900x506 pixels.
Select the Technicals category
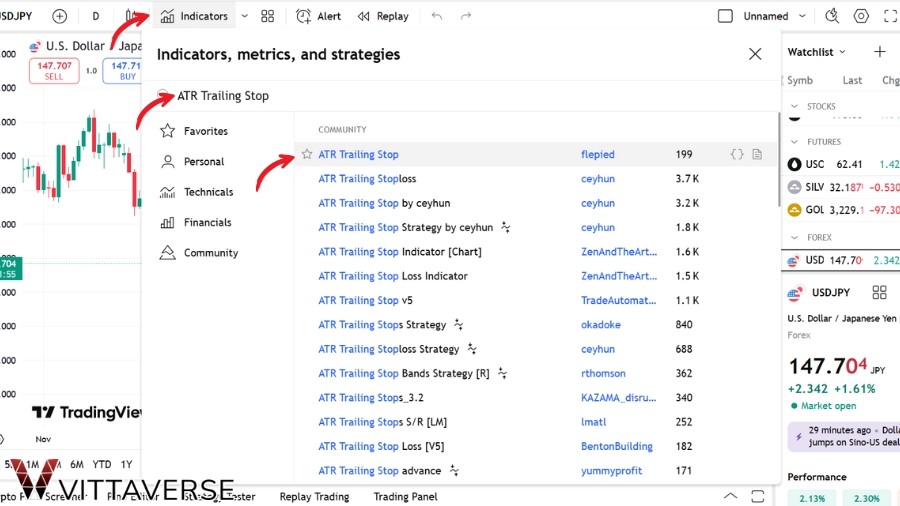click(207, 192)
